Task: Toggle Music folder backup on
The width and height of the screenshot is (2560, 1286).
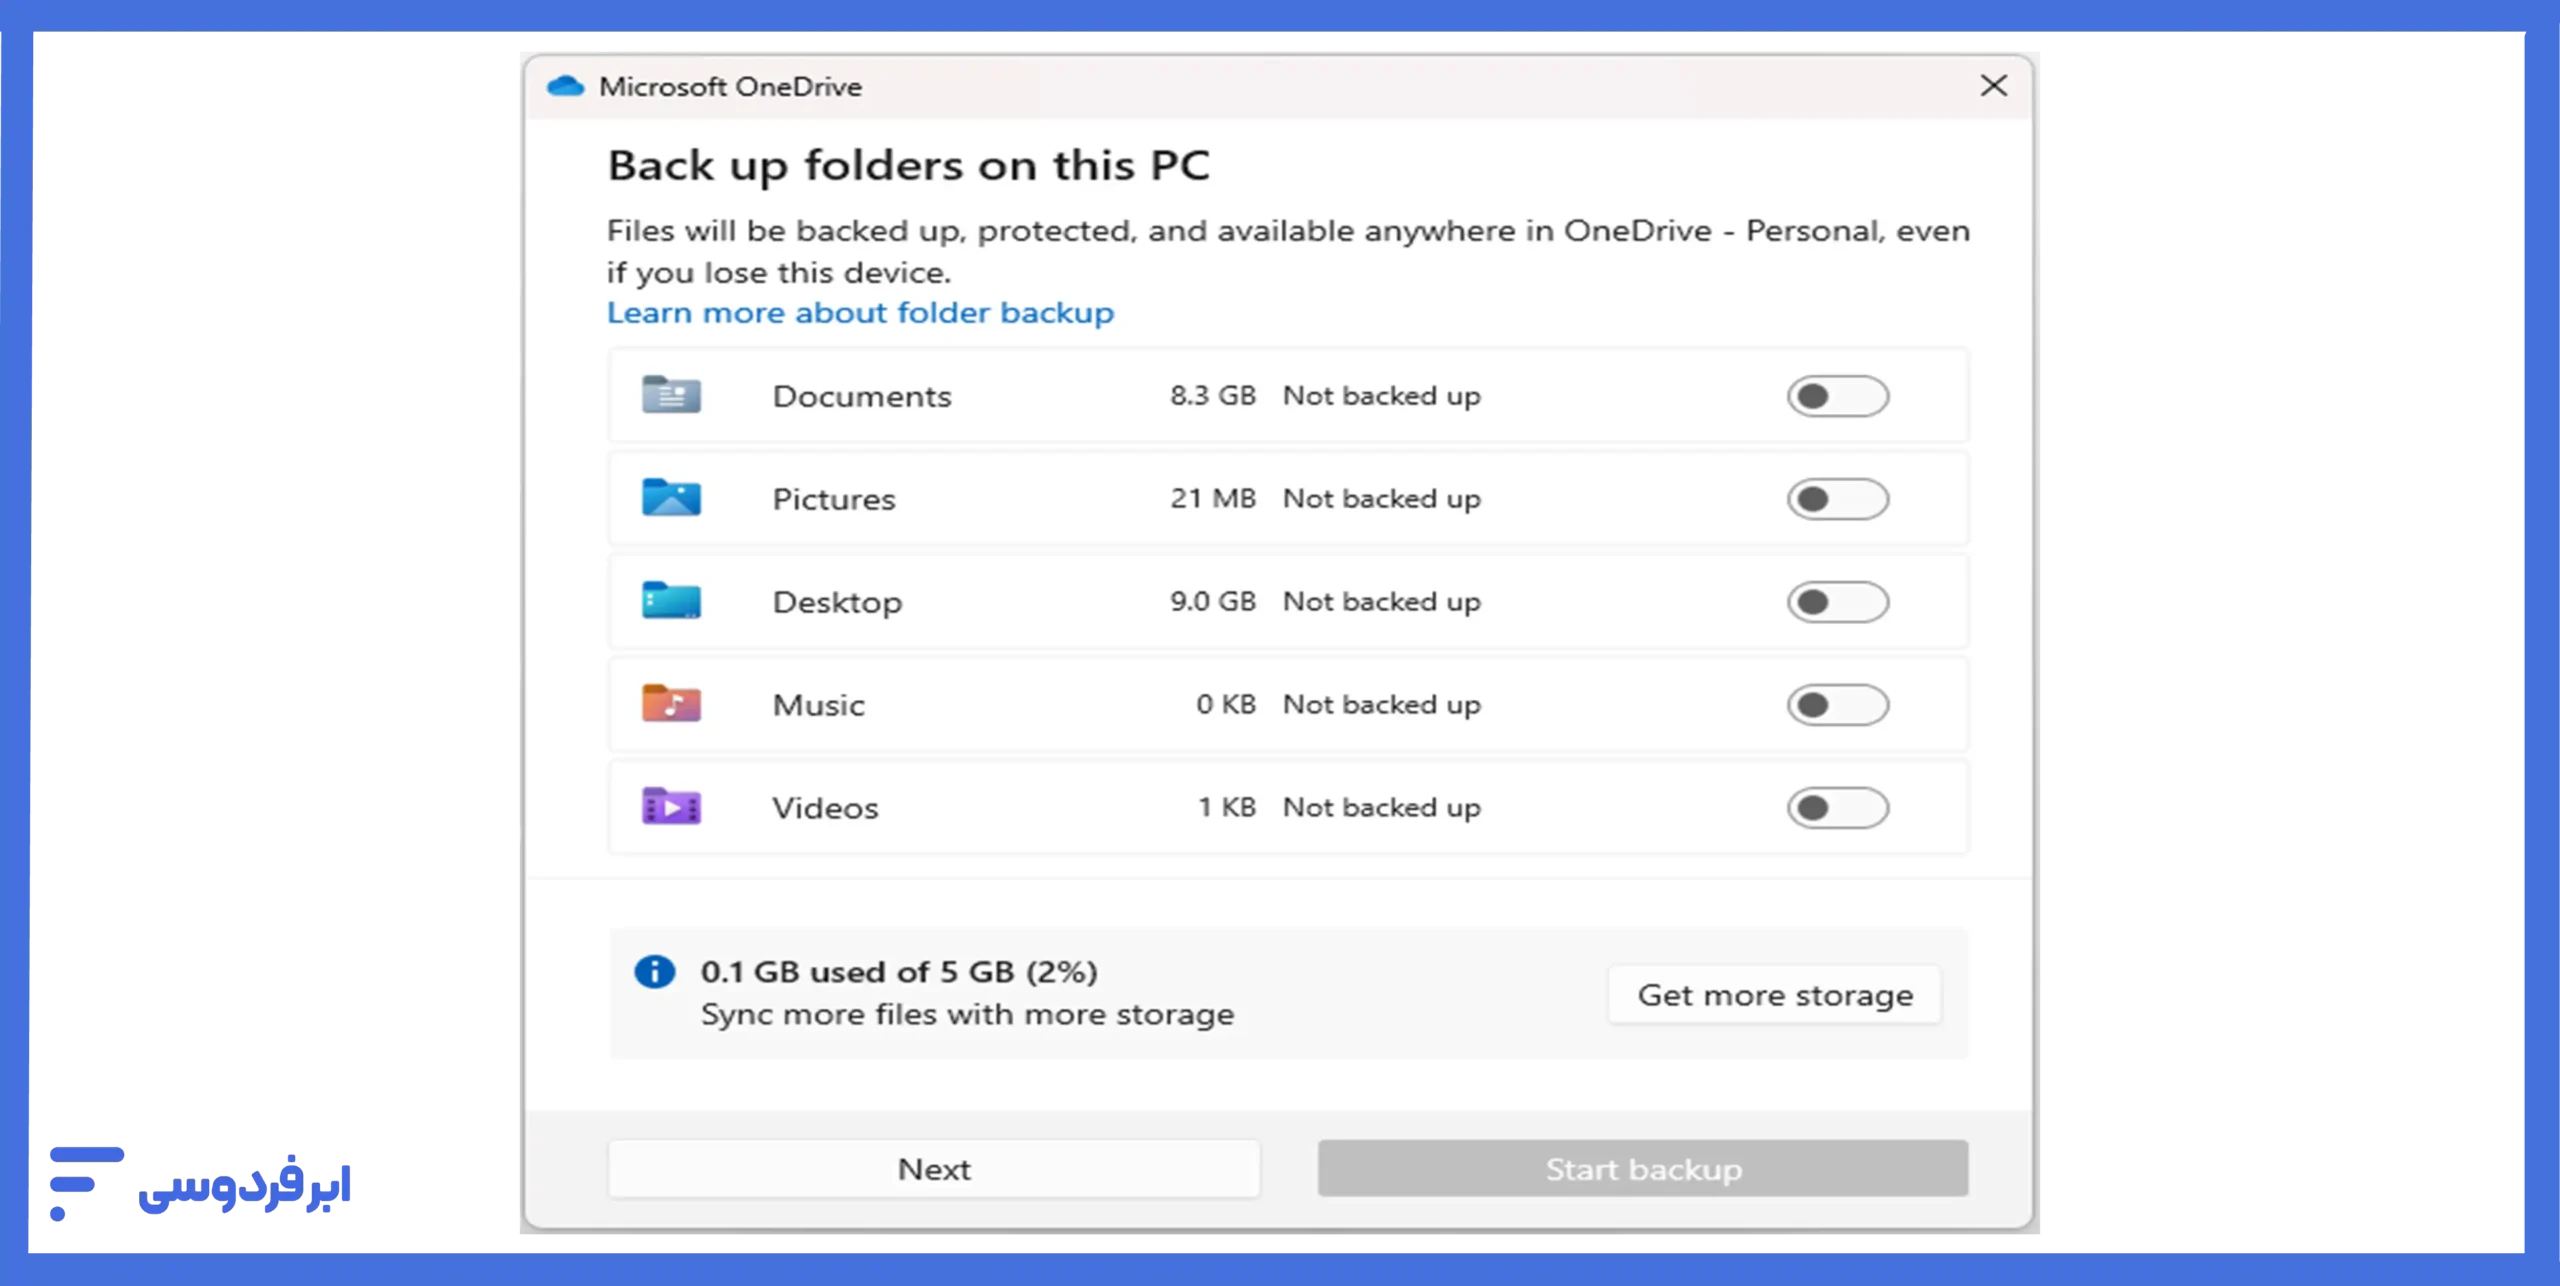Action: (1836, 704)
